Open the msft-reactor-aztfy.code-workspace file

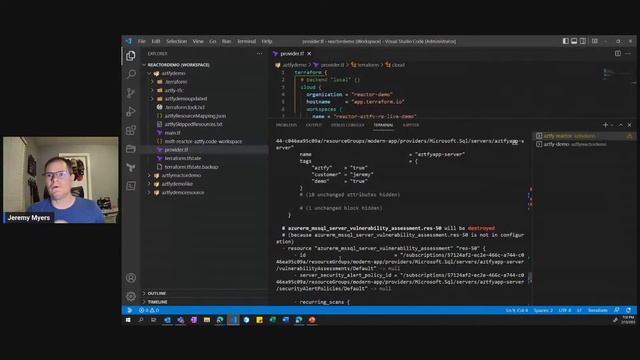(203, 141)
